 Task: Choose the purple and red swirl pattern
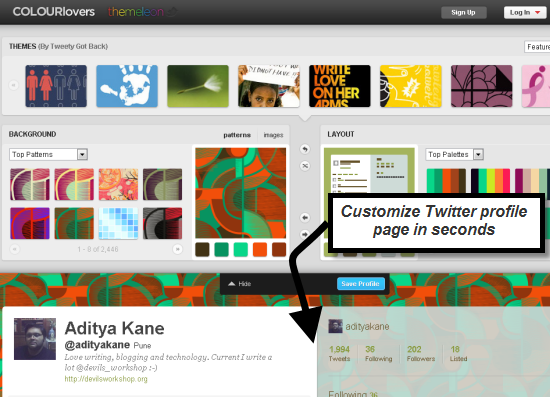coord(30,223)
